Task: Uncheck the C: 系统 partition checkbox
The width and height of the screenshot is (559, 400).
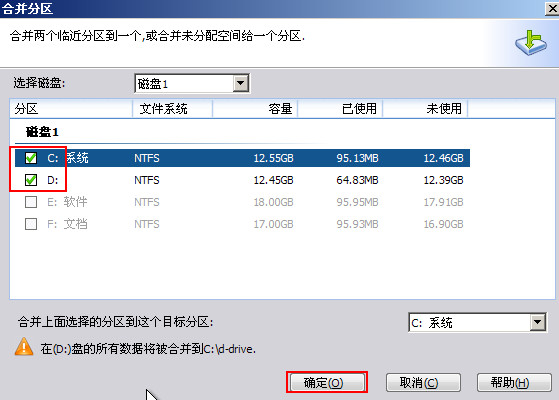Action: click(x=31, y=158)
